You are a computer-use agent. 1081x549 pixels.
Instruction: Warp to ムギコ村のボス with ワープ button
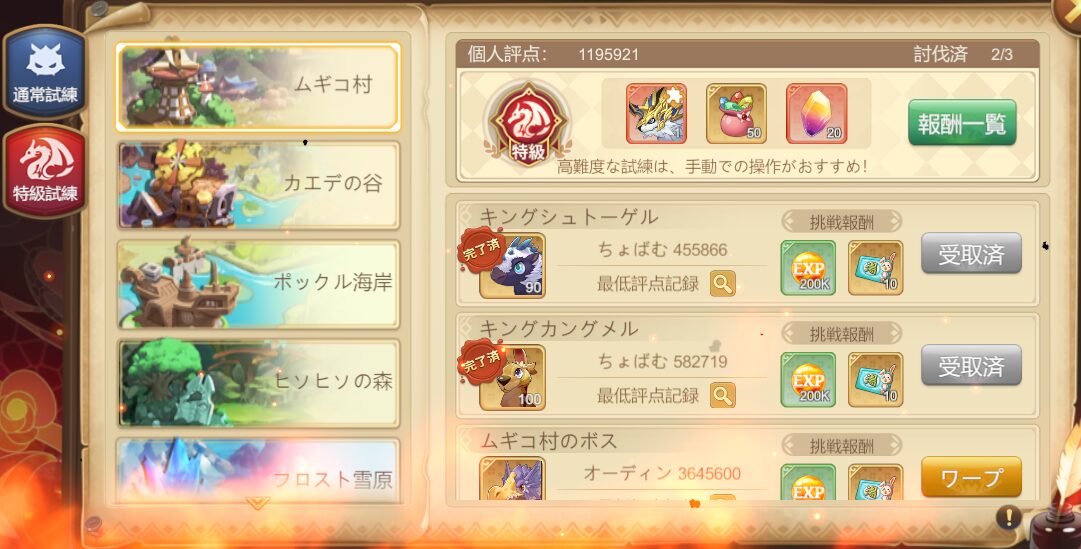pos(971,477)
